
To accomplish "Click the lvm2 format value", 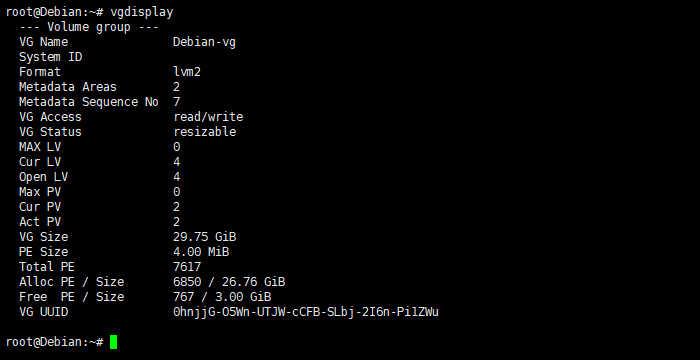I will click(x=187, y=72).
